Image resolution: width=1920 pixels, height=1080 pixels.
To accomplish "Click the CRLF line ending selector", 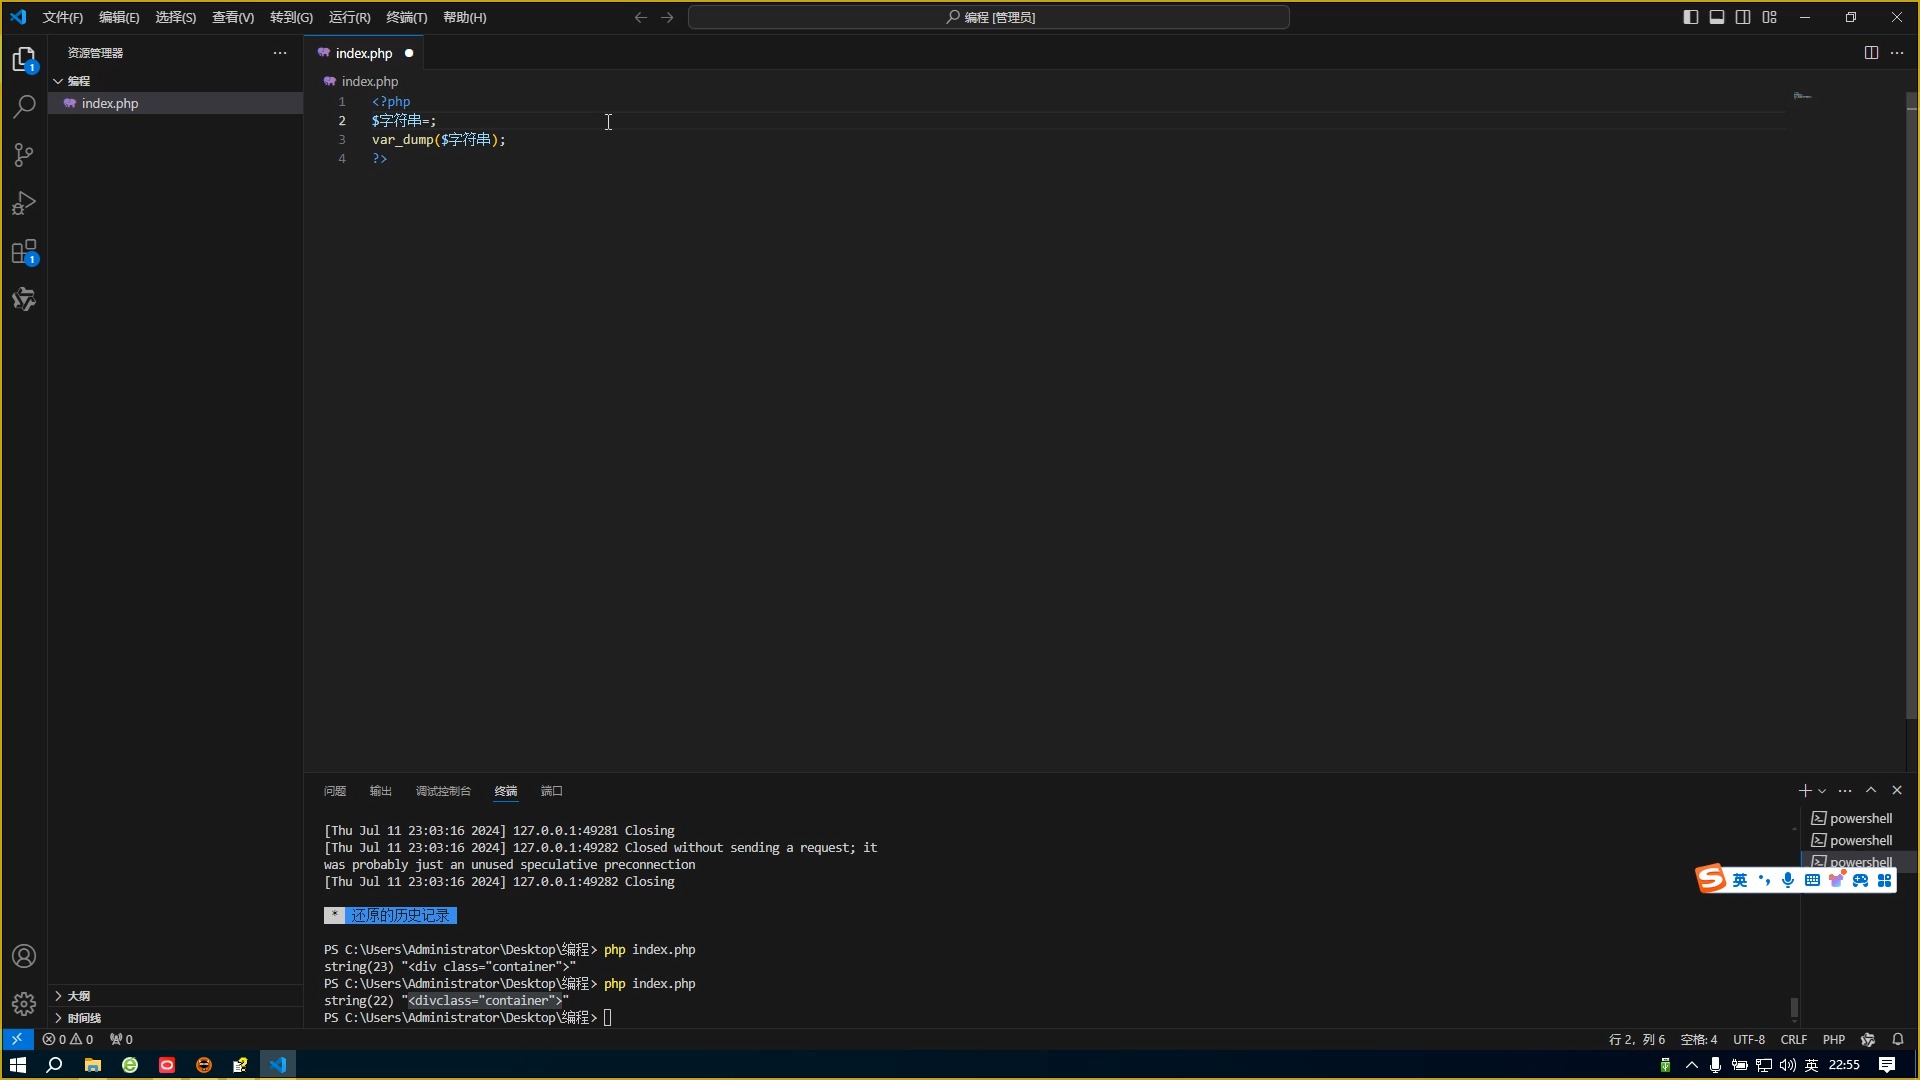I will tap(1793, 1039).
